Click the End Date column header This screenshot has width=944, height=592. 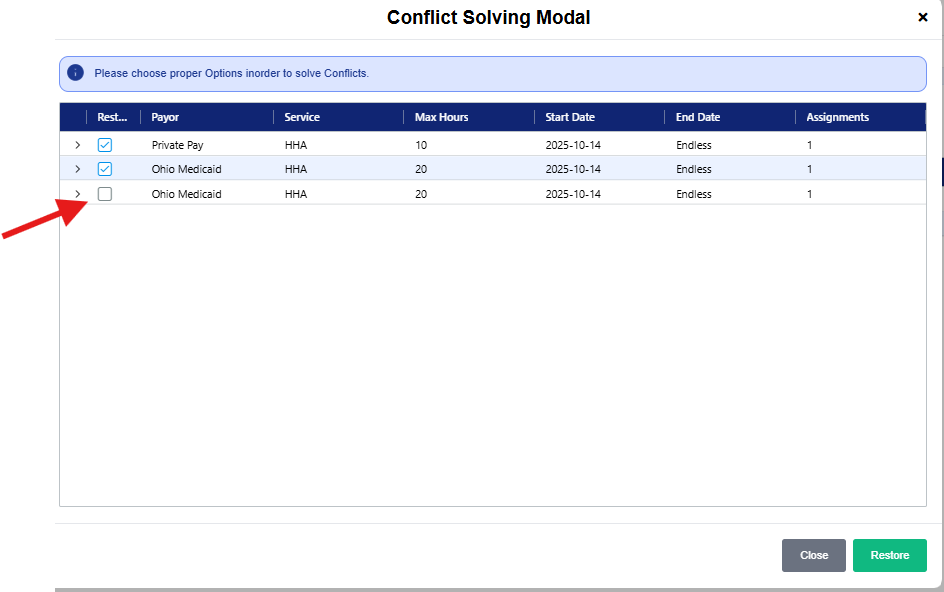click(x=698, y=117)
